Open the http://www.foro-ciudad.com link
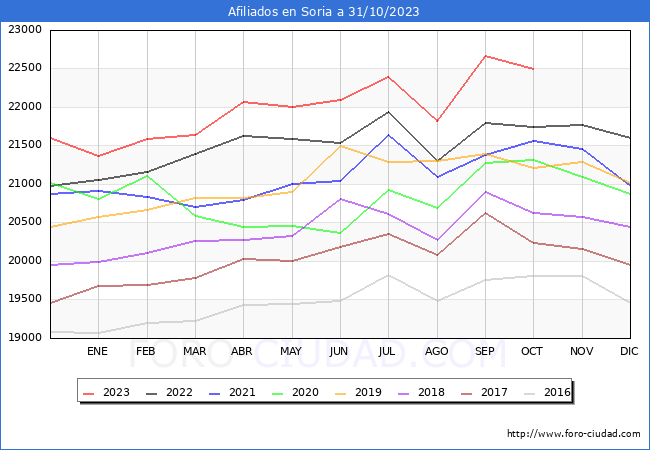Image resolution: width=650 pixels, height=450 pixels. pos(574,434)
